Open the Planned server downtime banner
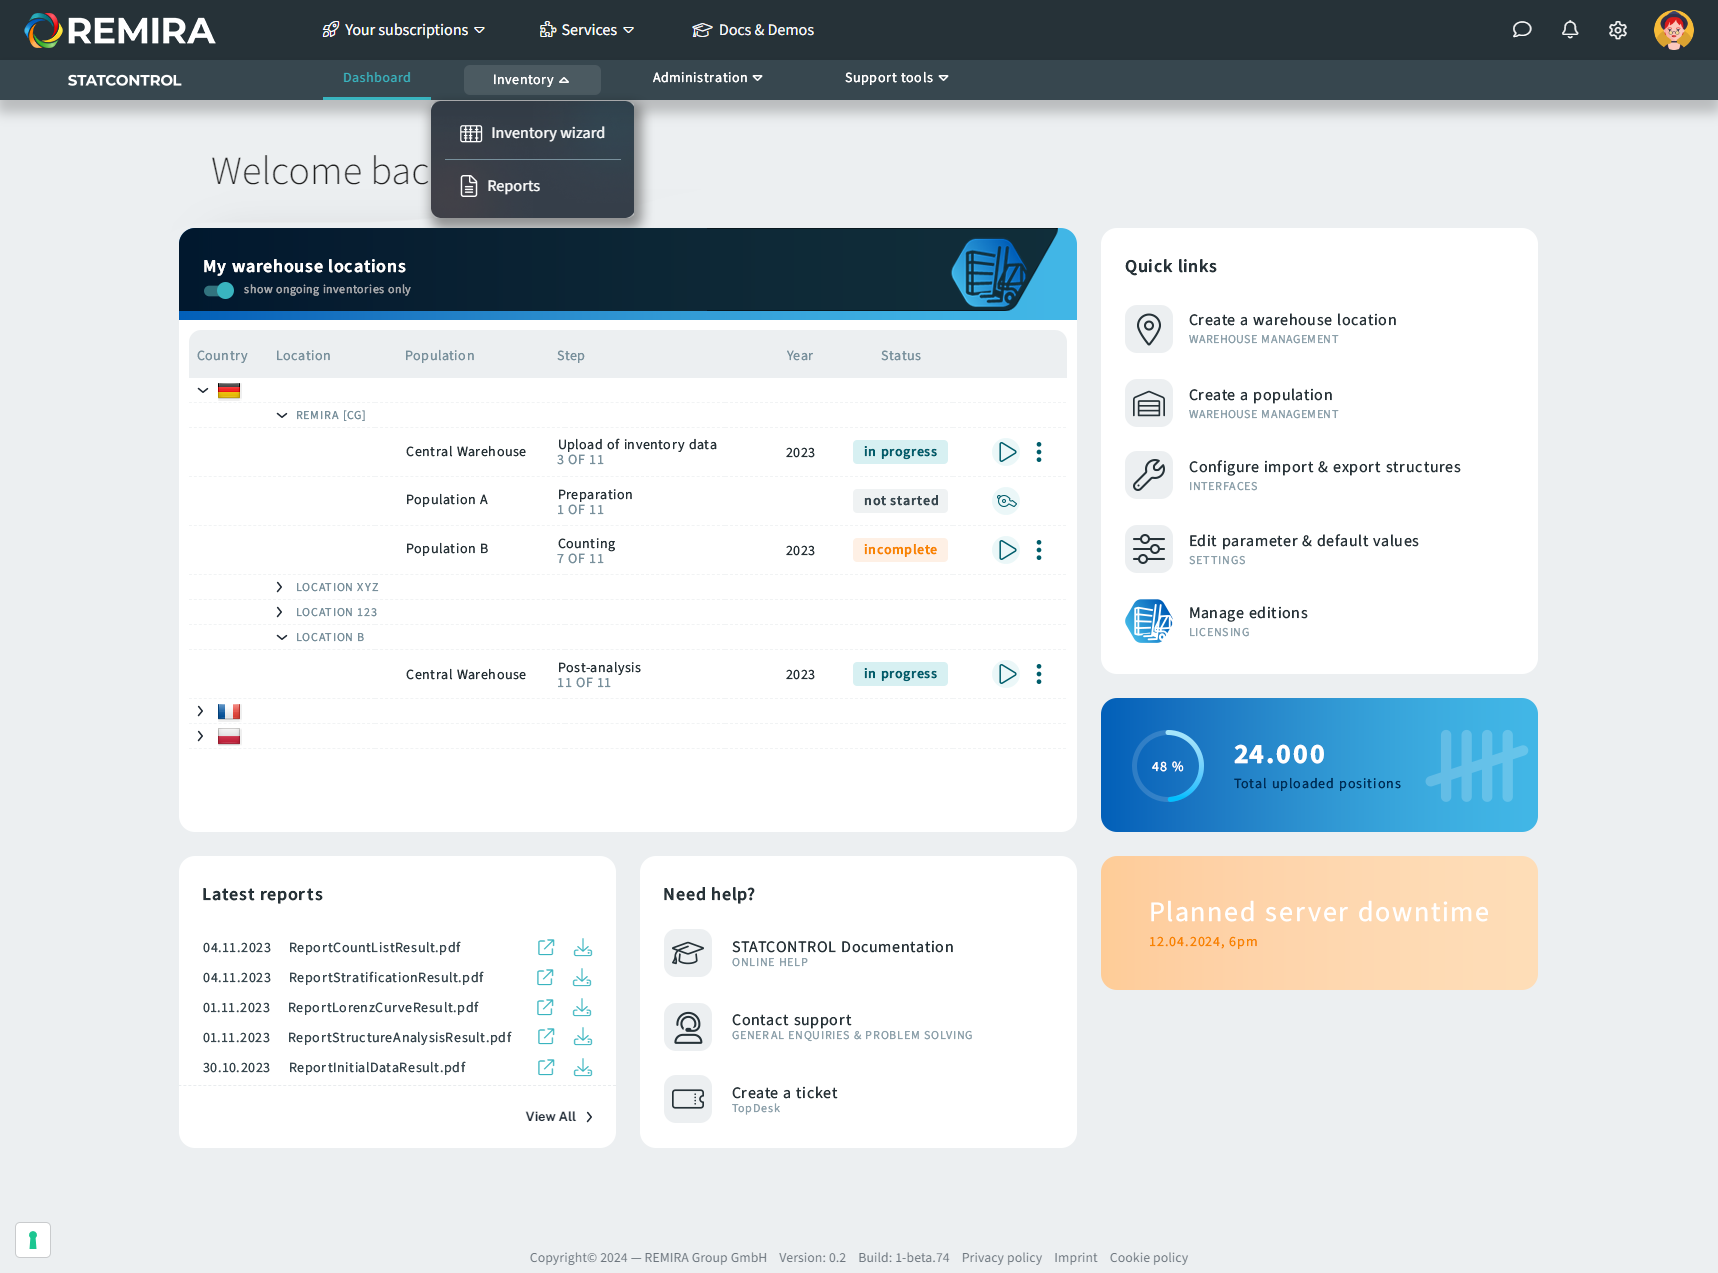 click(1318, 923)
